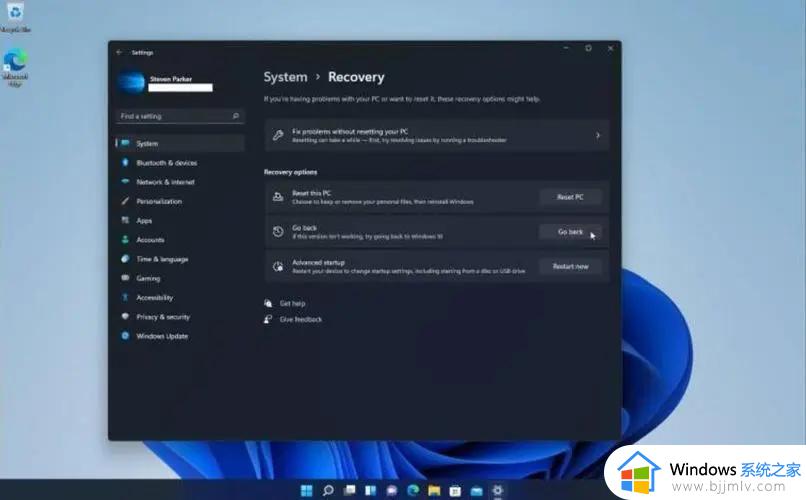Click the Gaming controller icon
The width and height of the screenshot is (806, 500).
tap(125, 278)
